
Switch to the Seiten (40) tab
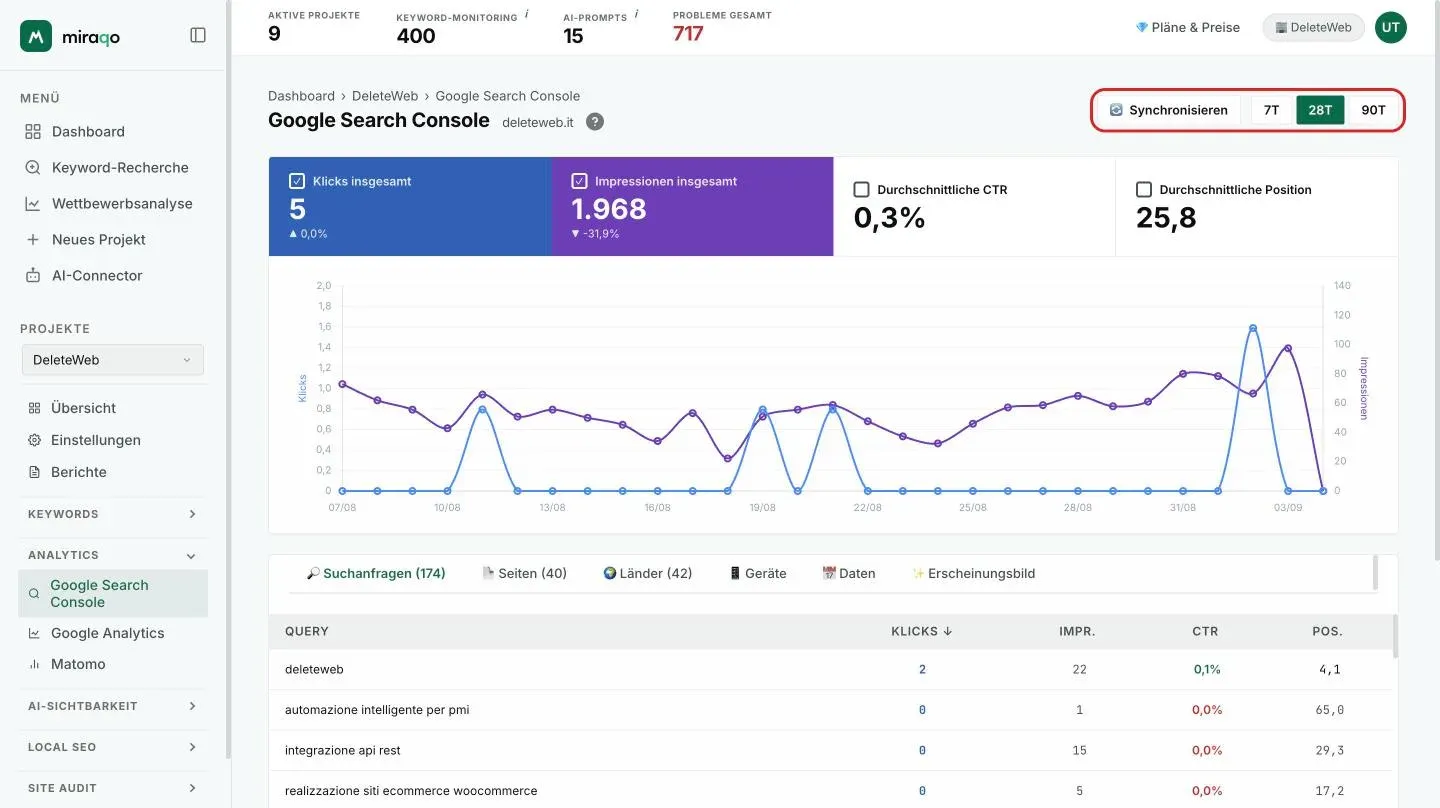[x=524, y=574]
